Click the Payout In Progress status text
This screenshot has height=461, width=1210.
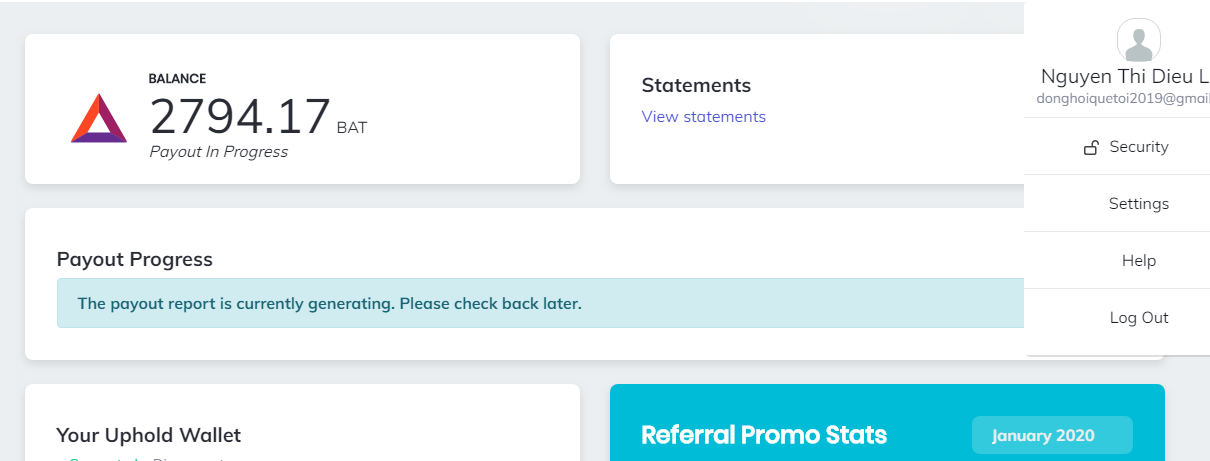218,152
